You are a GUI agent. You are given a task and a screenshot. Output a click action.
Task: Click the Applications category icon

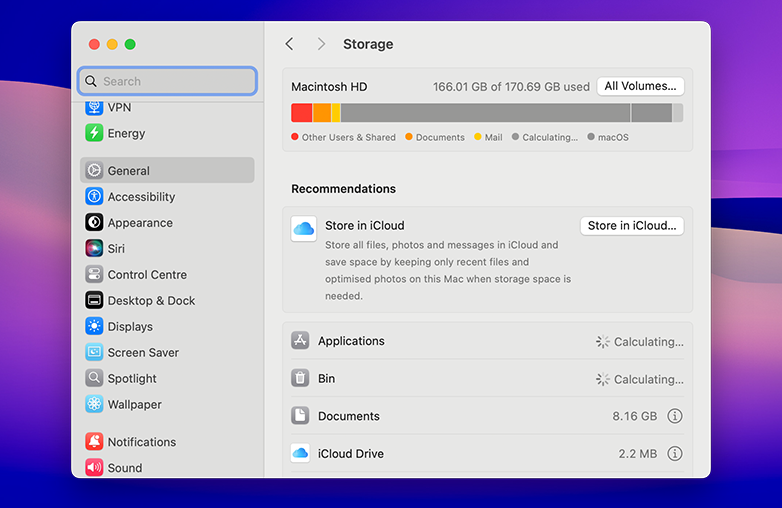point(300,340)
